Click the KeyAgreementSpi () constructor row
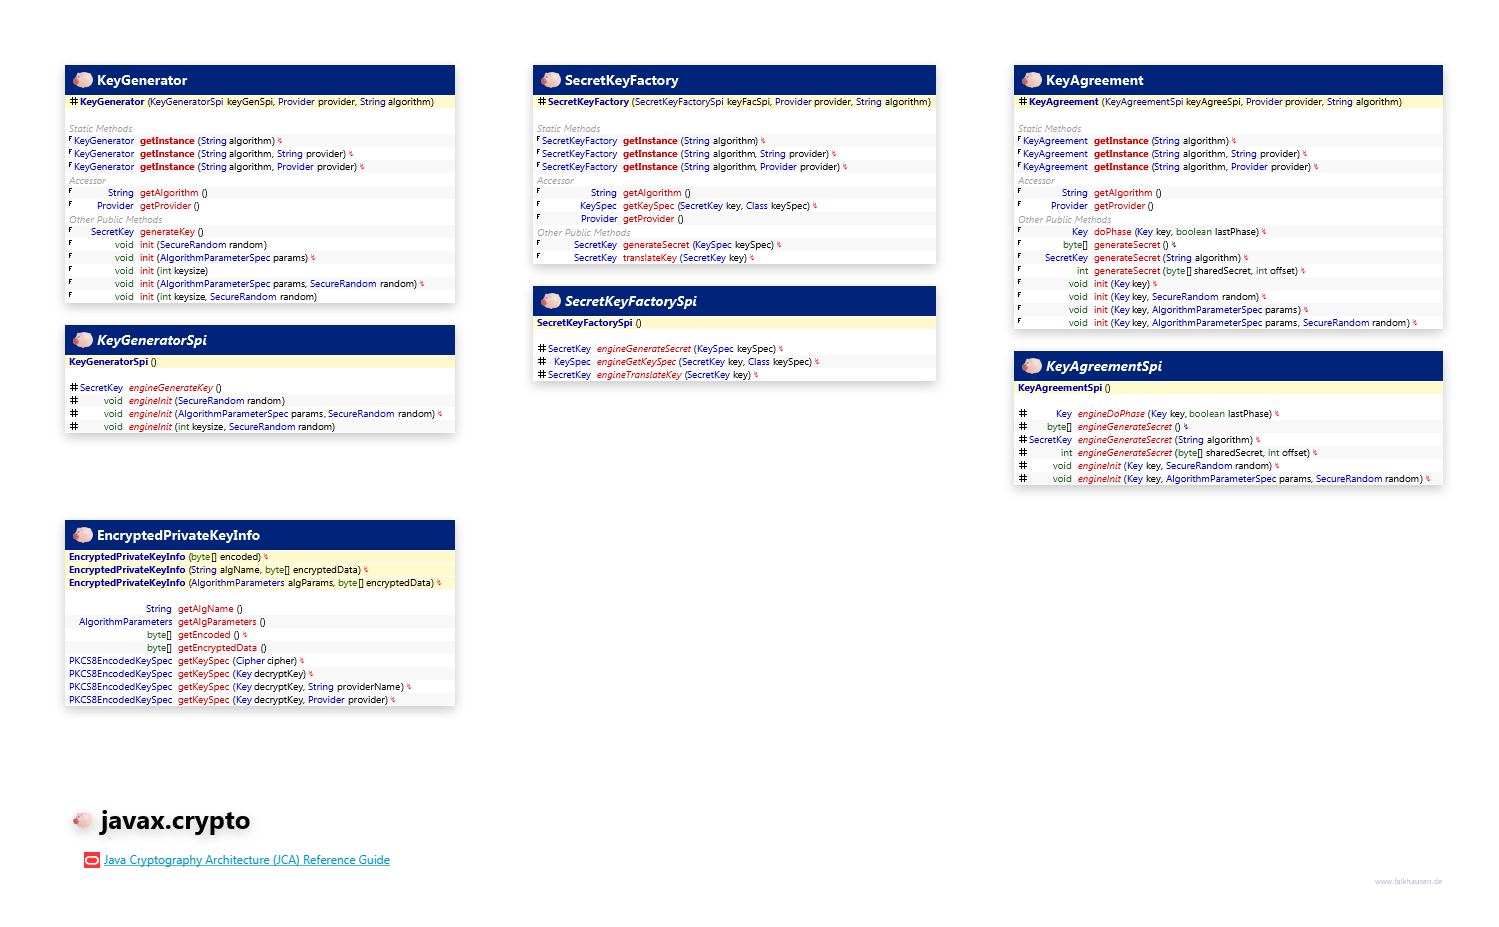Viewport: 1499px width, 927px height. point(1228,388)
